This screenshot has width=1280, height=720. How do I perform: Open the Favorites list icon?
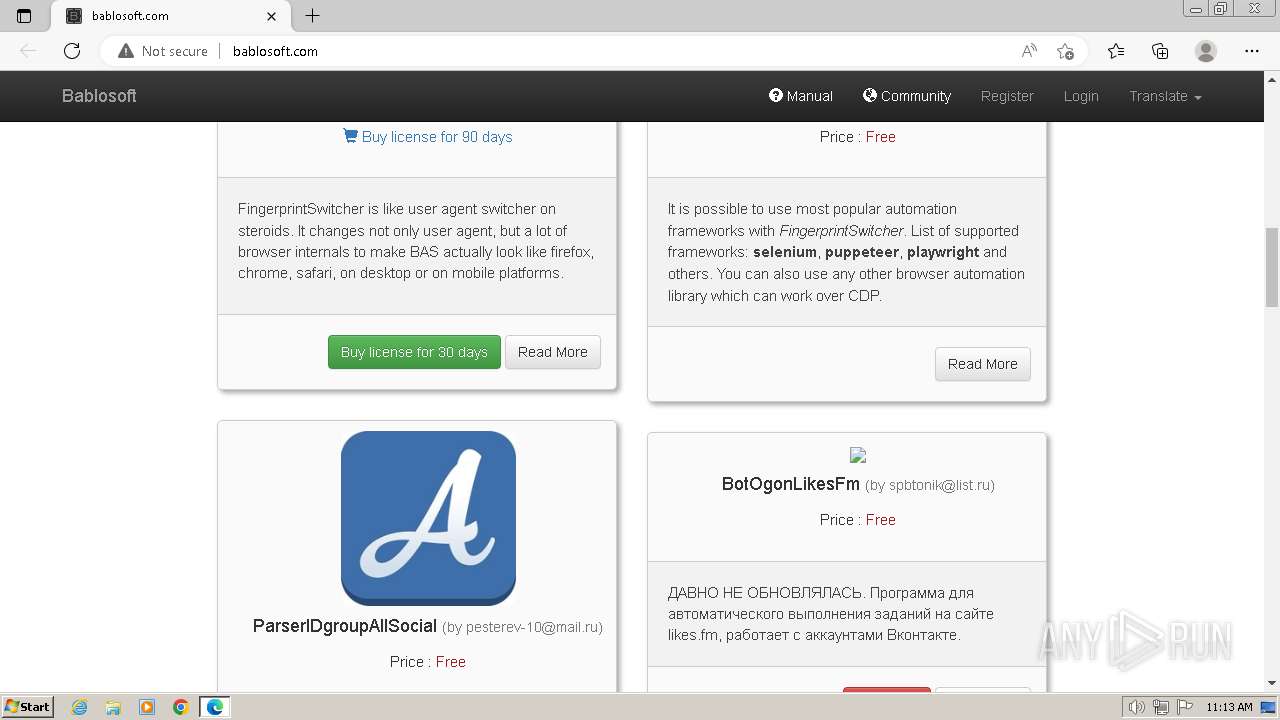coord(1116,51)
